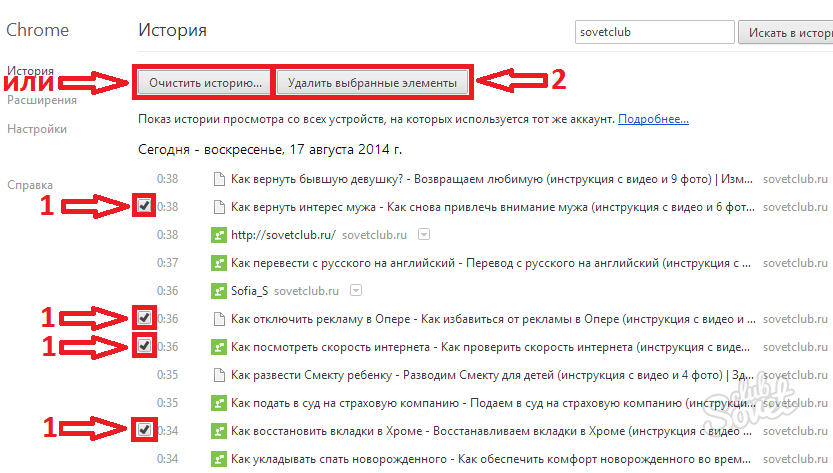The image size is (833, 473).
Task: Click favicon of 'Как подать в суд' entry
Action: 219,403
